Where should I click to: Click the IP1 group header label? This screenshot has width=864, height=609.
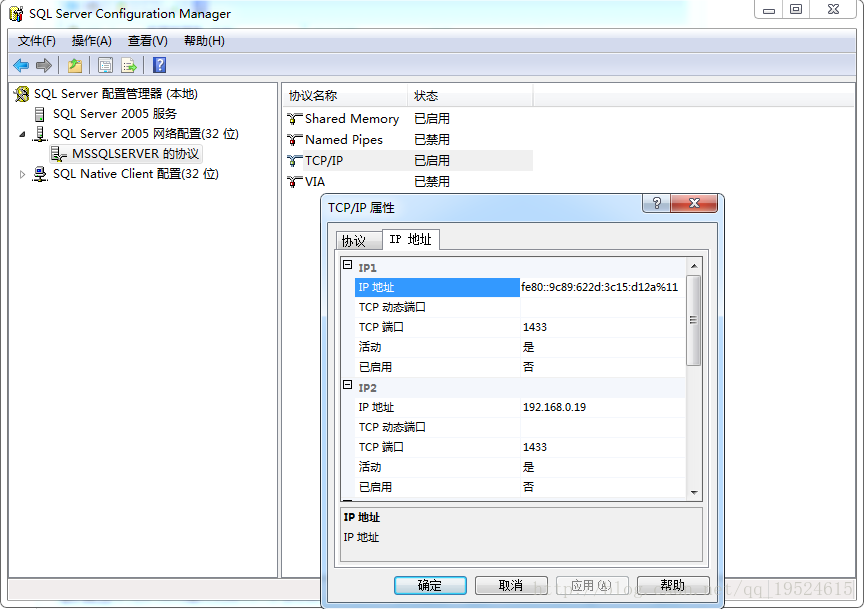(368, 268)
